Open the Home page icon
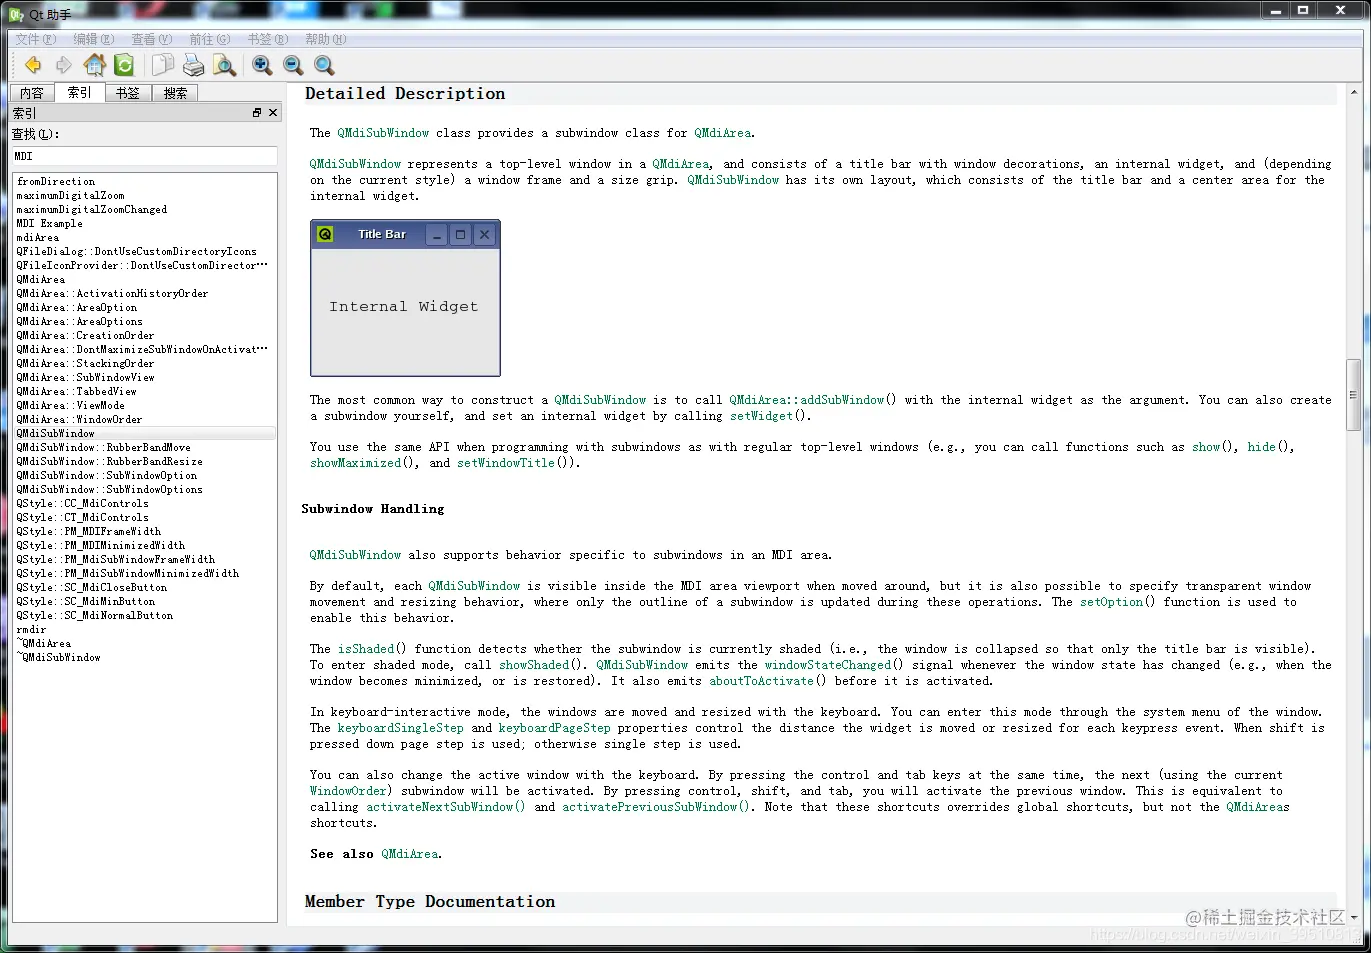The height and width of the screenshot is (953, 1371). tap(94, 65)
